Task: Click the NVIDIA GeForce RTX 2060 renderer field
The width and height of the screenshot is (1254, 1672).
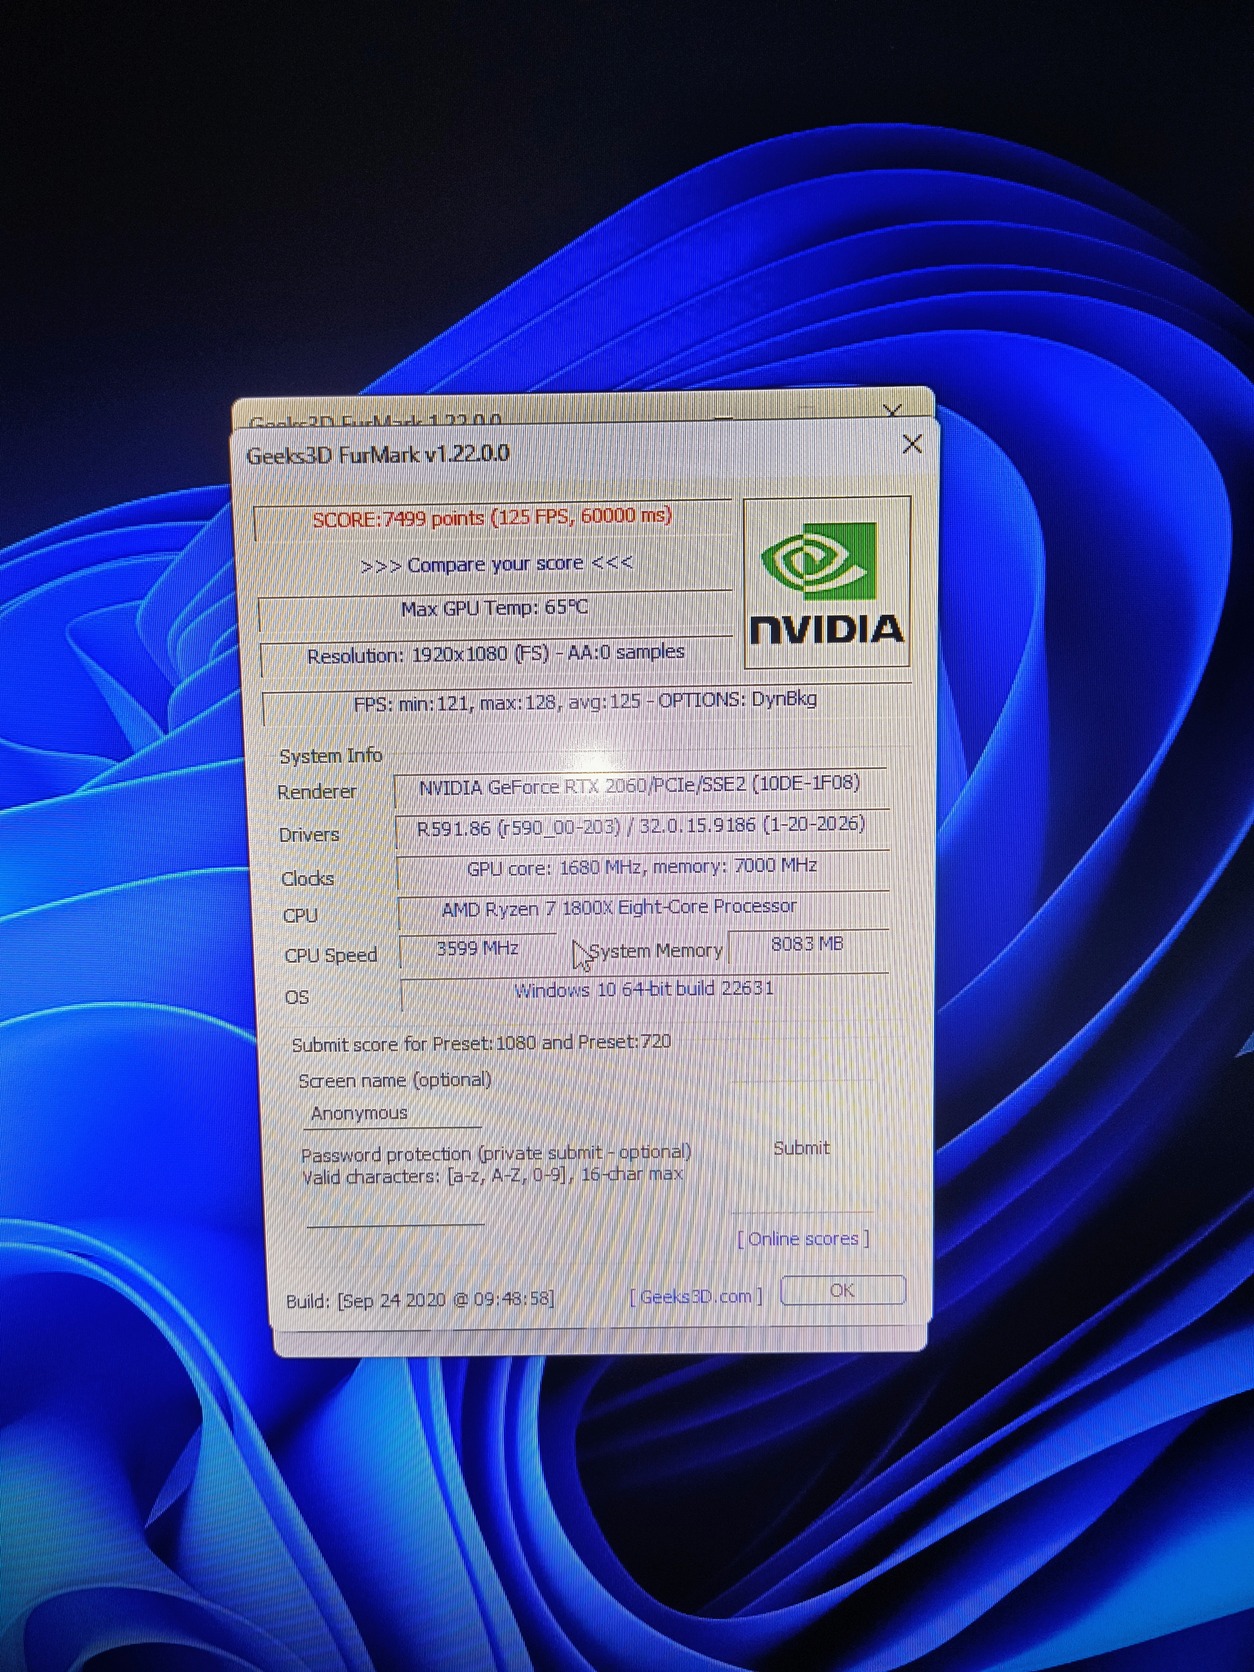Action: (x=640, y=787)
